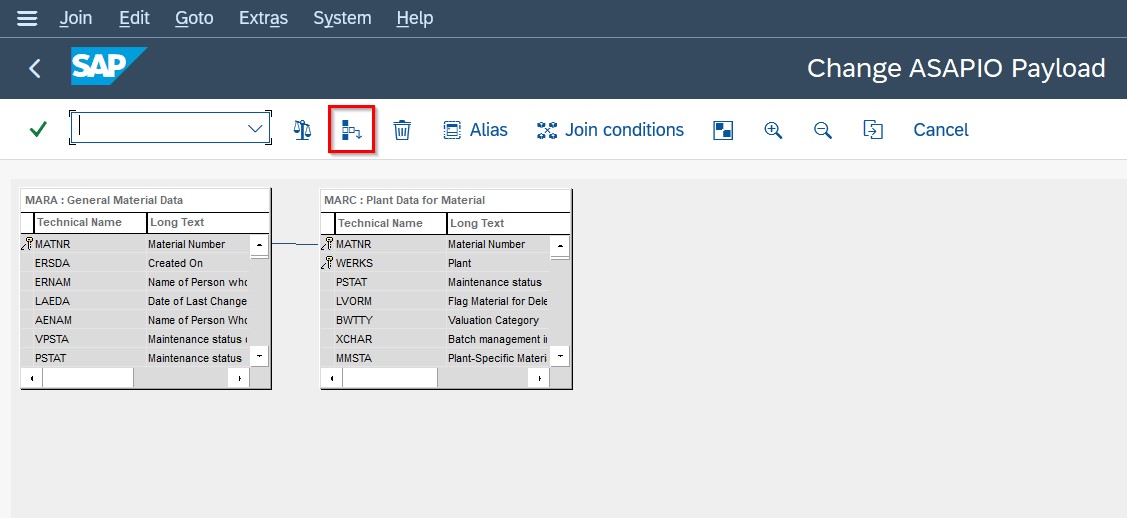The image size is (1127, 518).
Task: Click 'Valuation Category' in MARC
Action: (493, 320)
